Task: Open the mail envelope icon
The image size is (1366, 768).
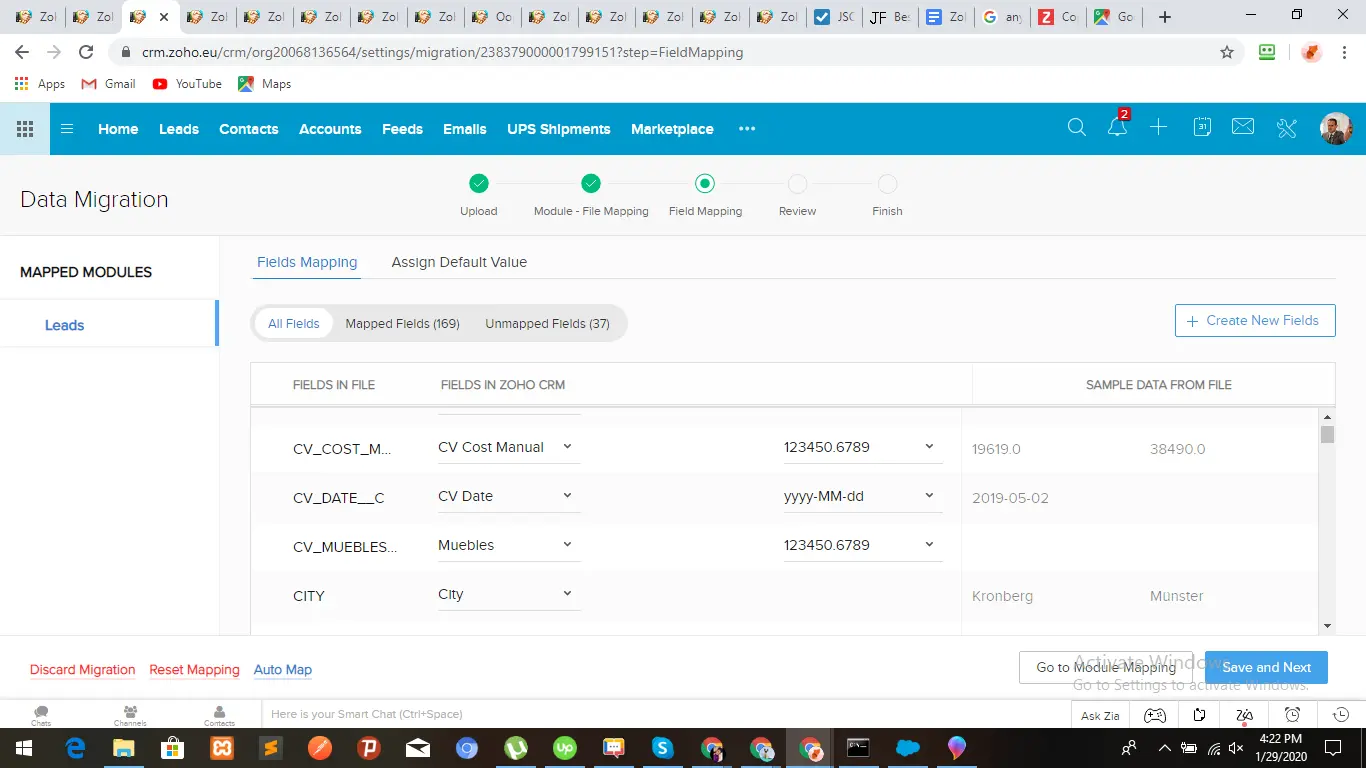Action: (x=1243, y=128)
